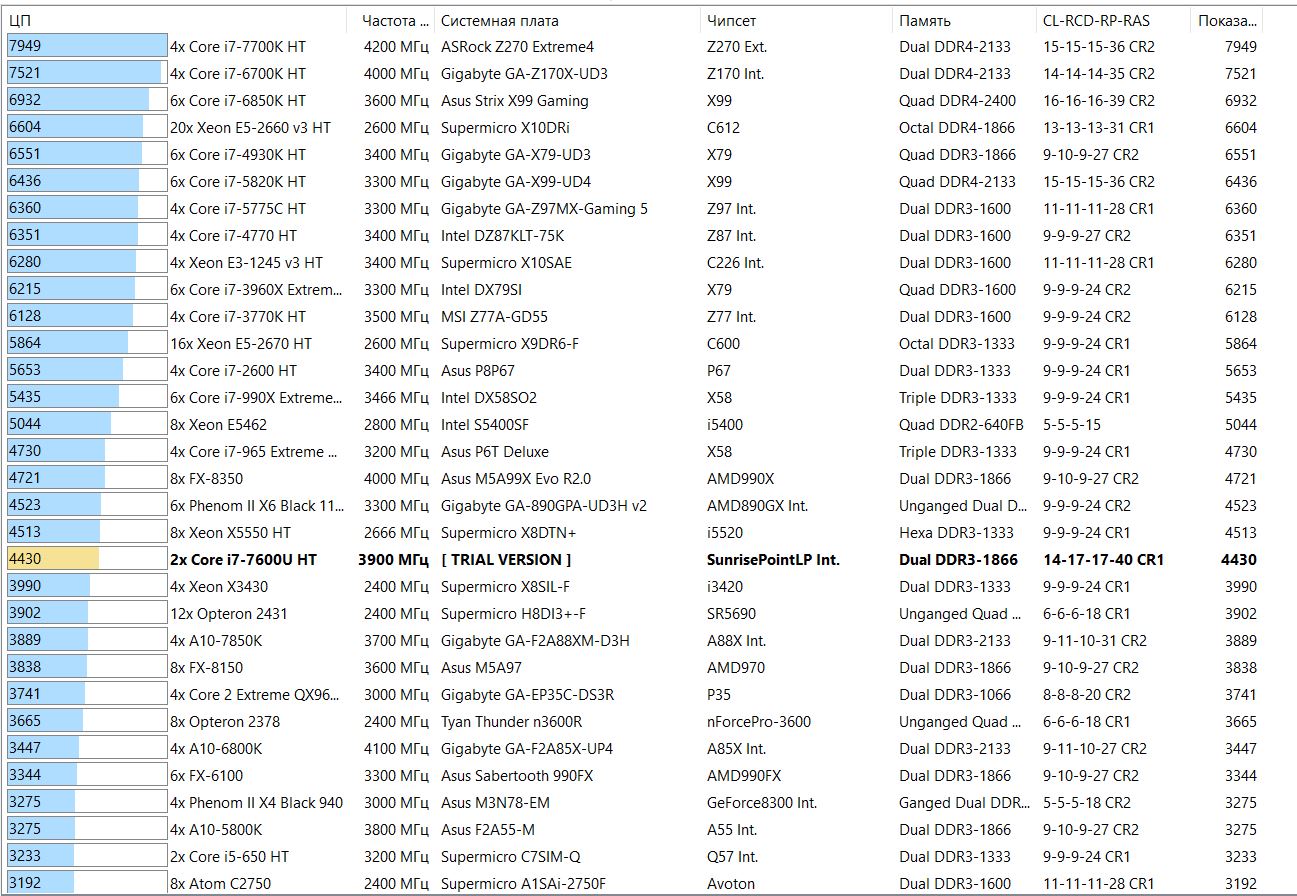
Task: Click the 13-13-13-31 CR1 timing cell
Action: [x=1098, y=128]
